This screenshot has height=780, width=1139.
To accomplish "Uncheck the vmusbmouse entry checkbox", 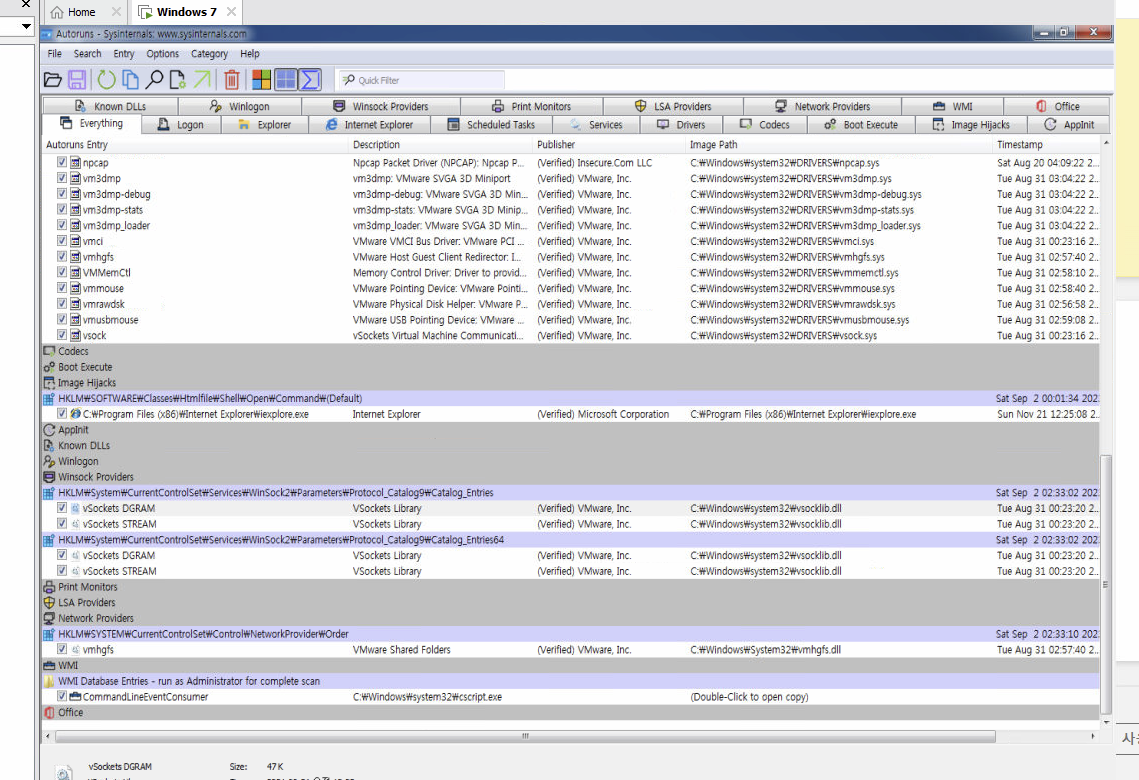I will click(62, 320).
